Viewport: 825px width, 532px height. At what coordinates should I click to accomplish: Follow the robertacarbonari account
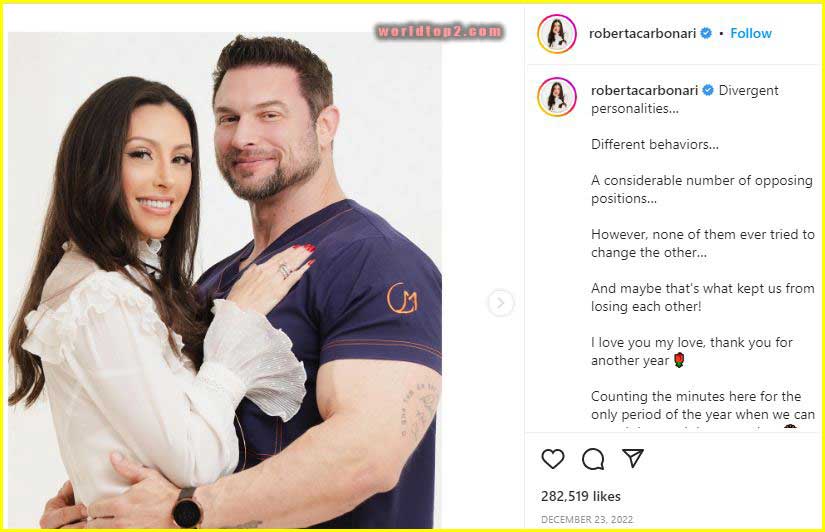(751, 33)
